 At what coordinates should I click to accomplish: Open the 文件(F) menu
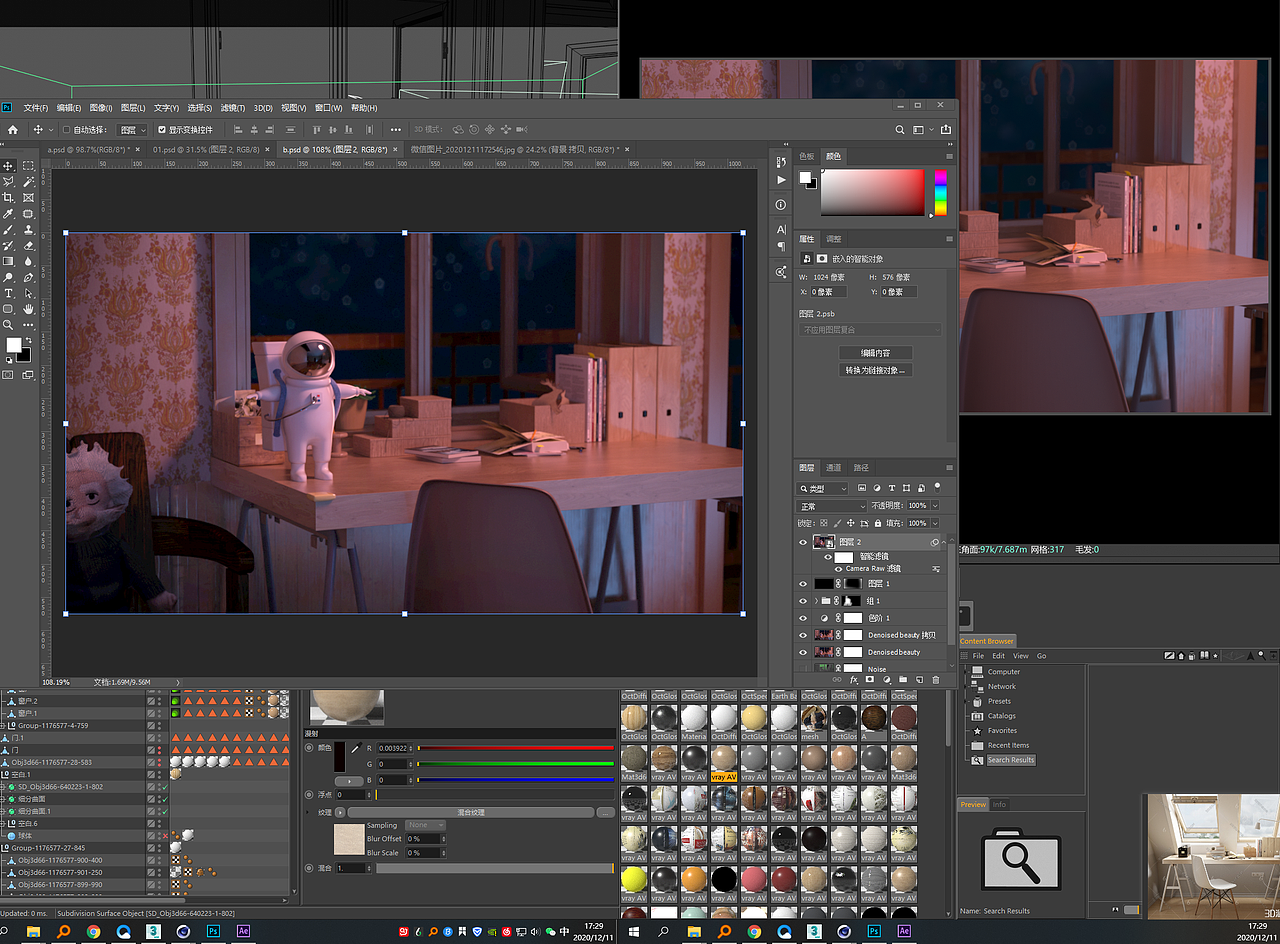pyautogui.click(x=36, y=108)
